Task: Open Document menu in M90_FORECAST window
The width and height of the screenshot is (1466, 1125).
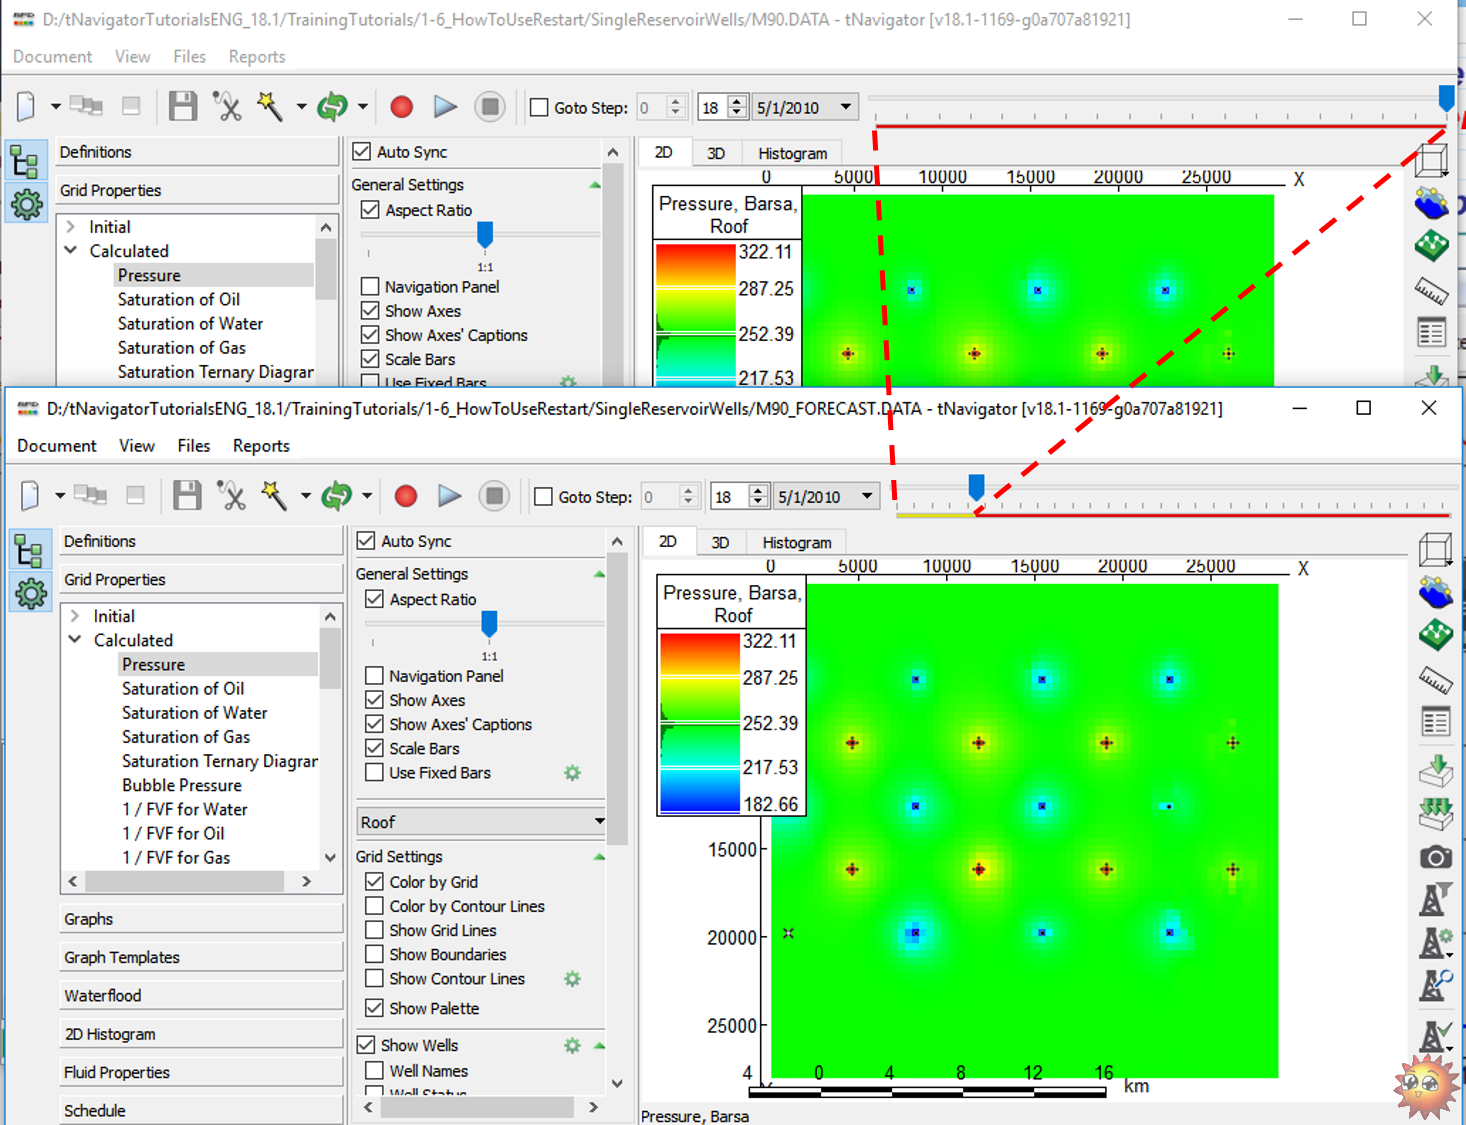Action: (57, 446)
